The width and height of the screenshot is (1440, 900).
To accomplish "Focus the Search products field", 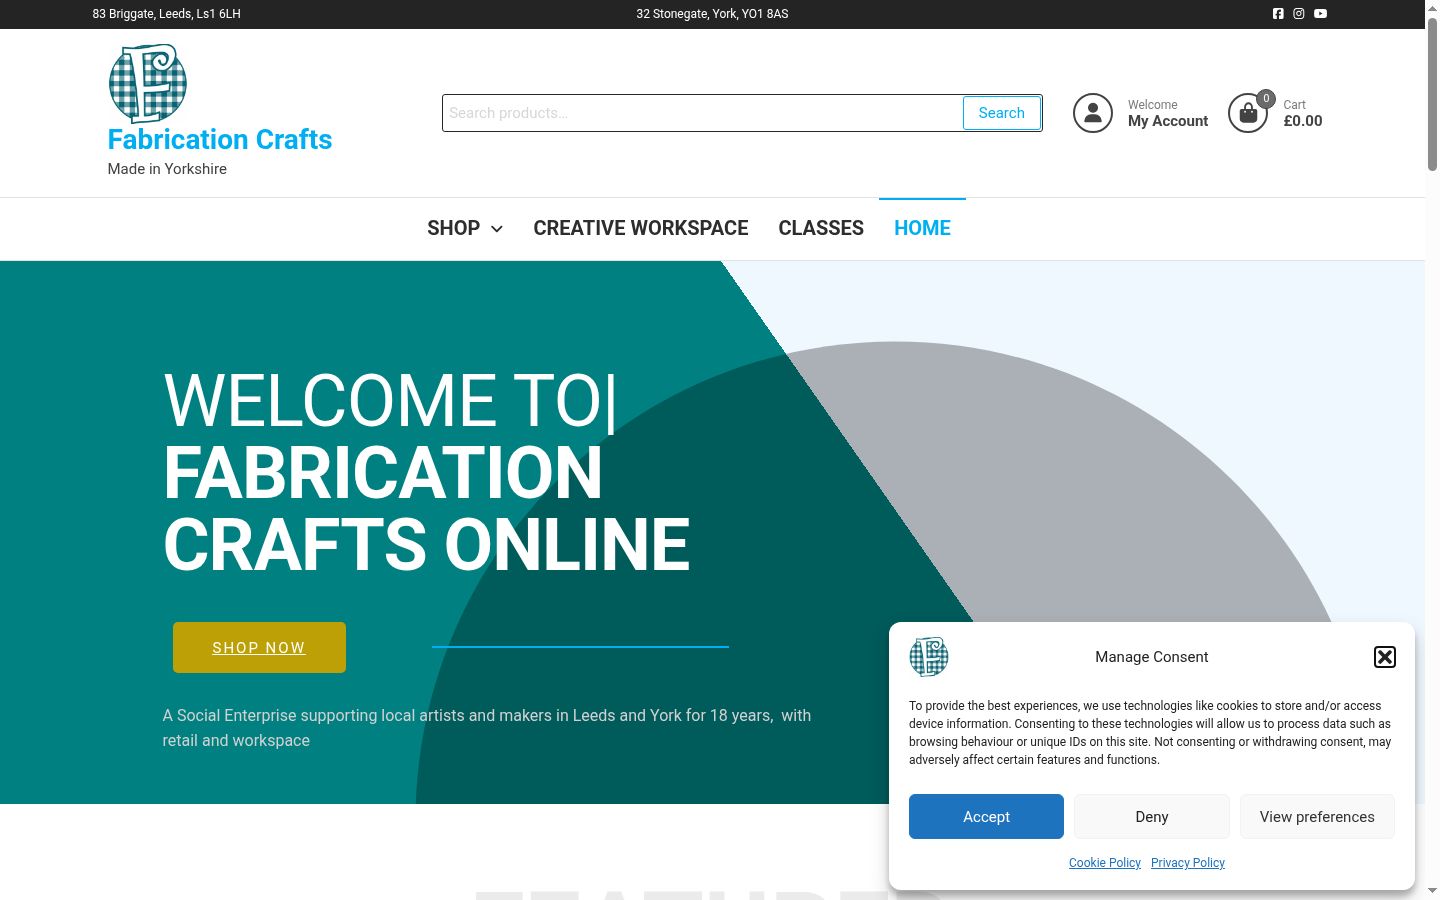I will [x=703, y=113].
